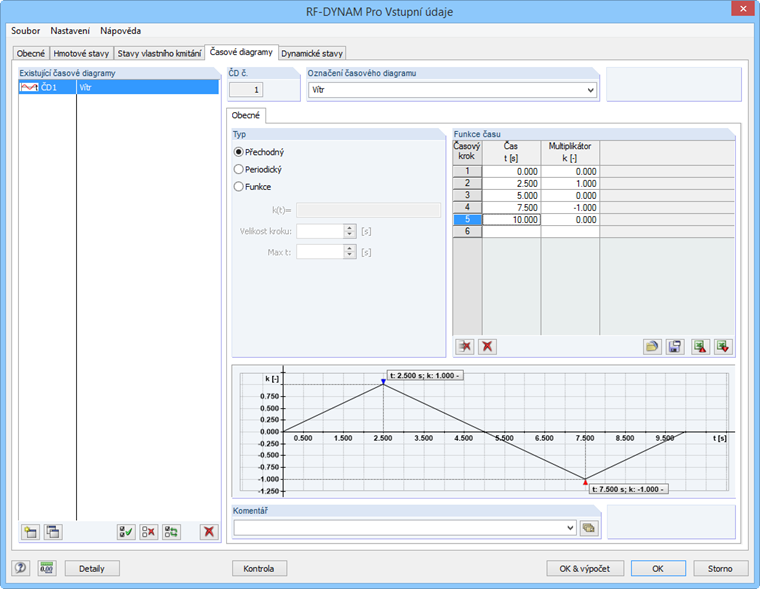Increase the Velikost kroku spinner

(350, 228)
